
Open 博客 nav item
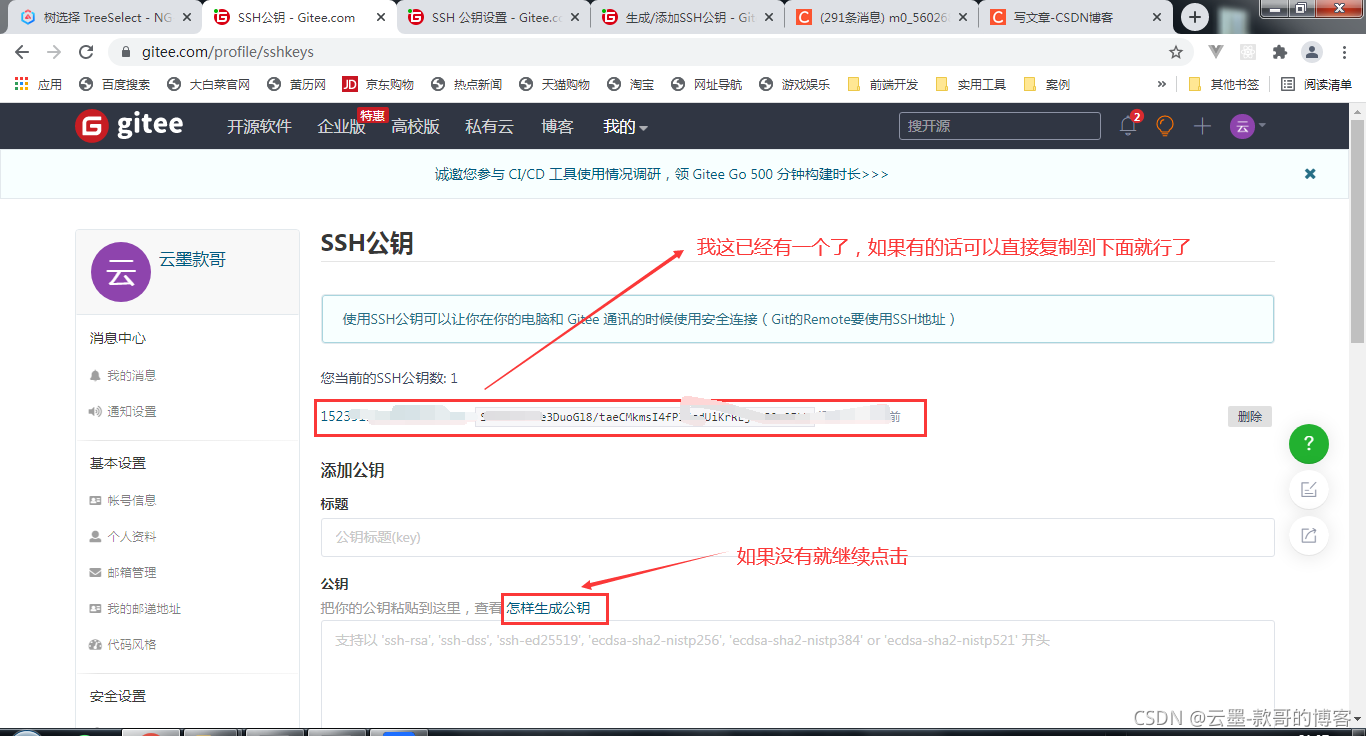(557, 127)
